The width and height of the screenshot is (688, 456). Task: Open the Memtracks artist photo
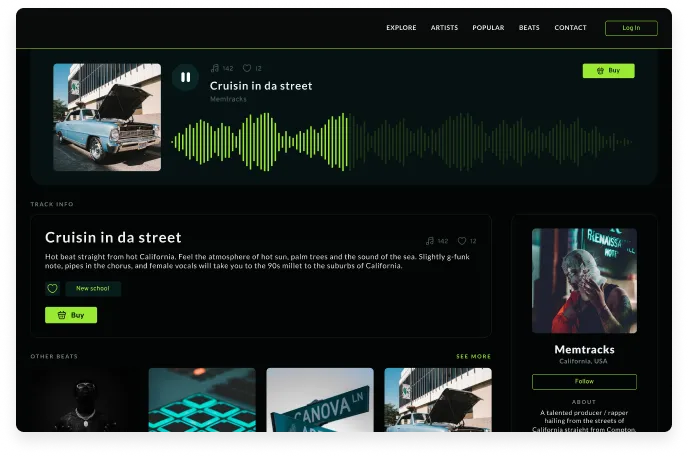584,280
